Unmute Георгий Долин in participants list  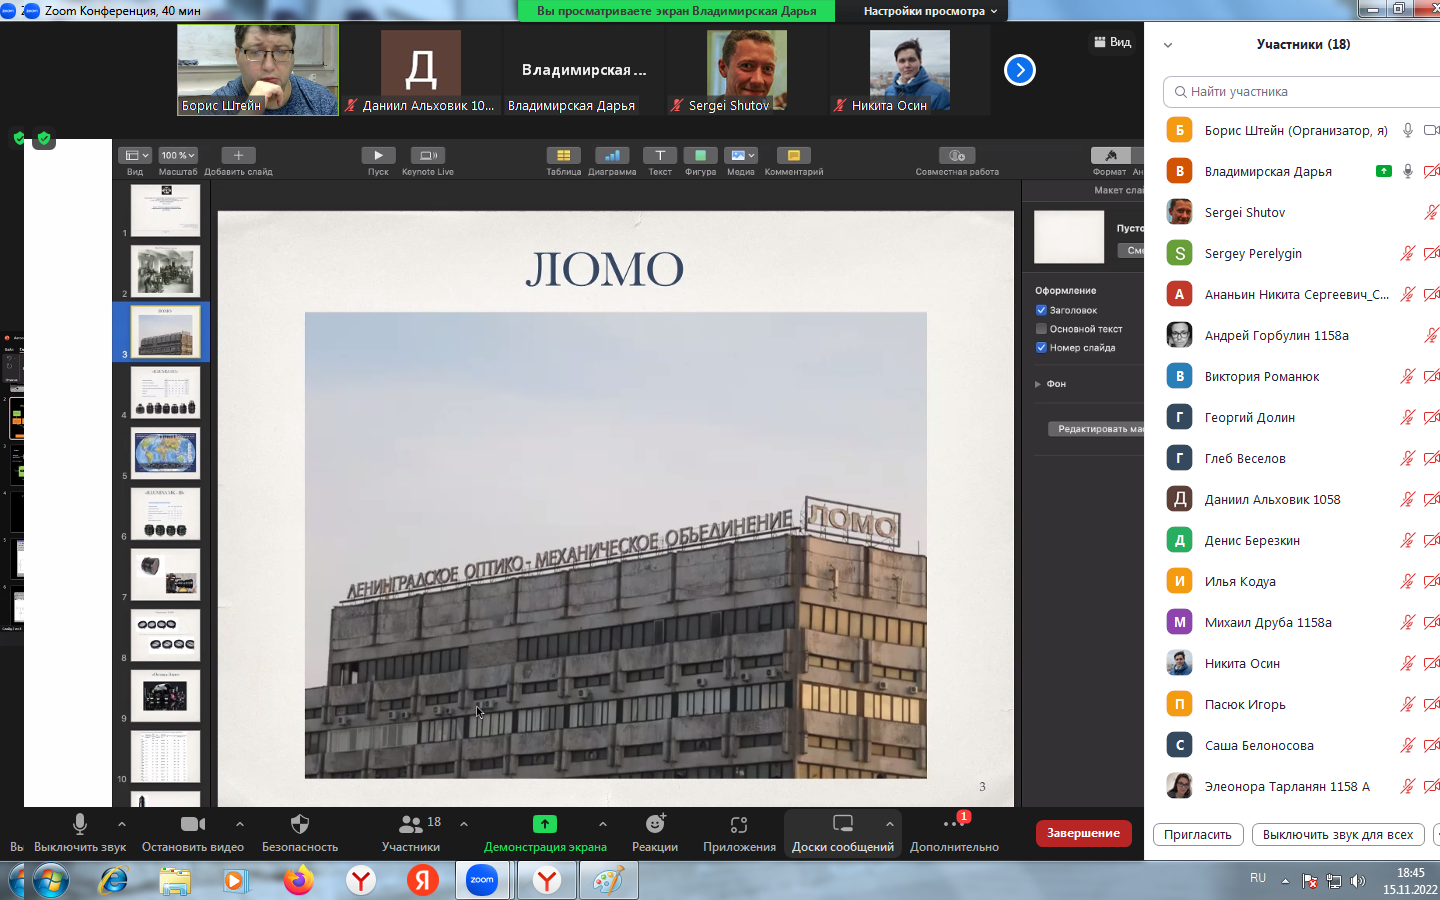1408,417
